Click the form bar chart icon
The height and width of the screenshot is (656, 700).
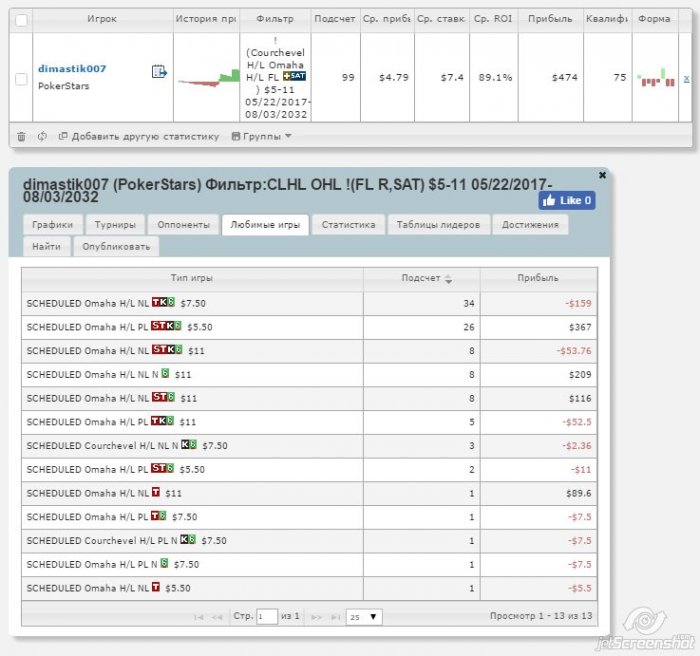click(654, 78)
